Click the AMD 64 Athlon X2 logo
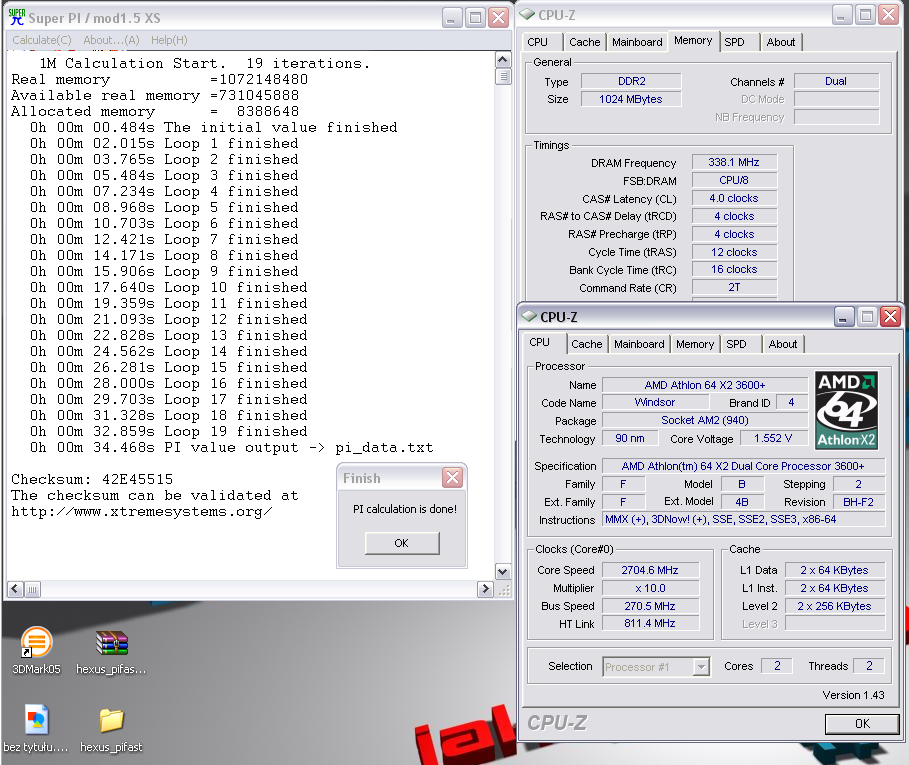The height and width of the screenshot is (765, 909). [x=846, y=411]
